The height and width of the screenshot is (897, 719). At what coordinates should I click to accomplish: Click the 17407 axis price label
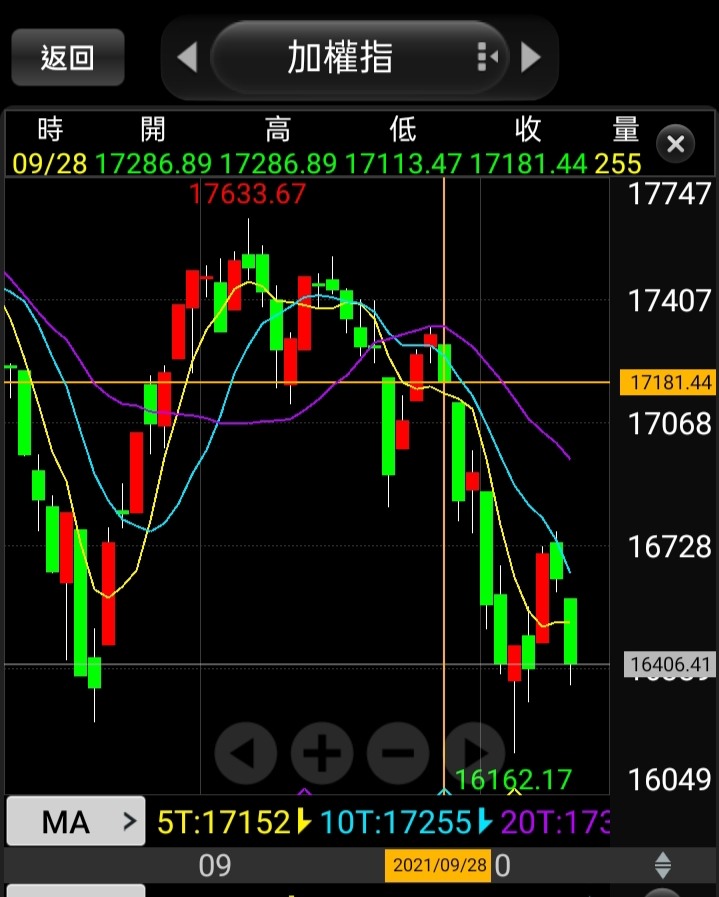click(x=669, y=300)
